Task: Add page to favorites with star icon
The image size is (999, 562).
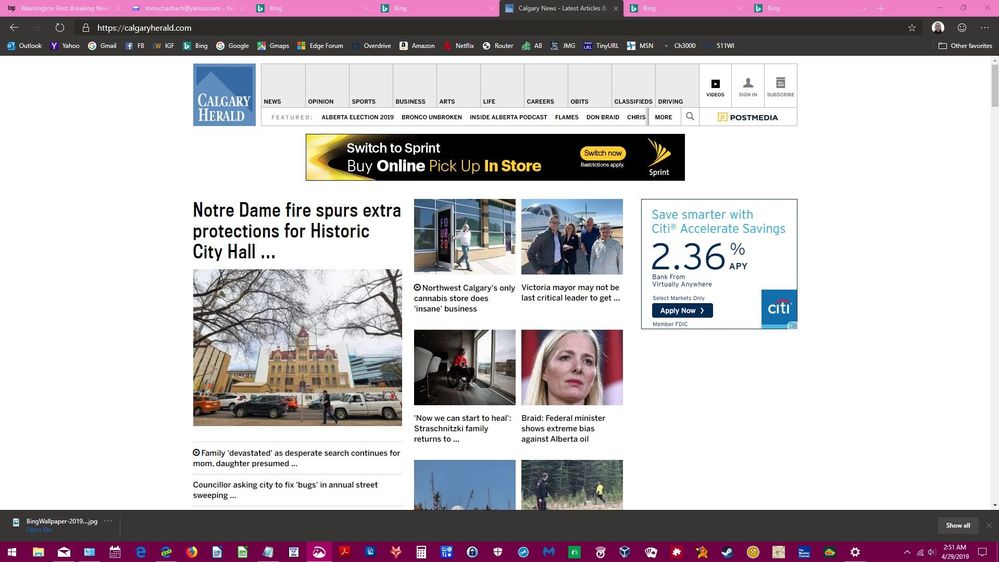Action: (x=912, y=27)
